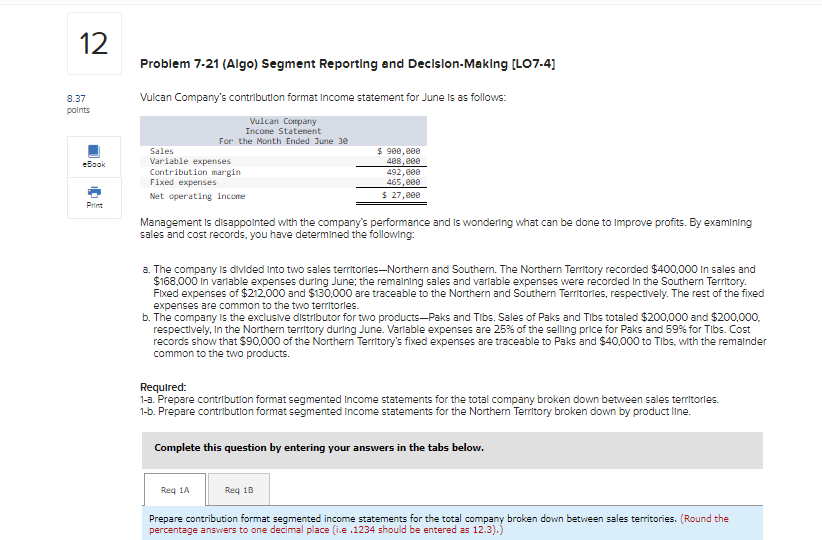Click the 1-a requirement sentence

(429, 399)
